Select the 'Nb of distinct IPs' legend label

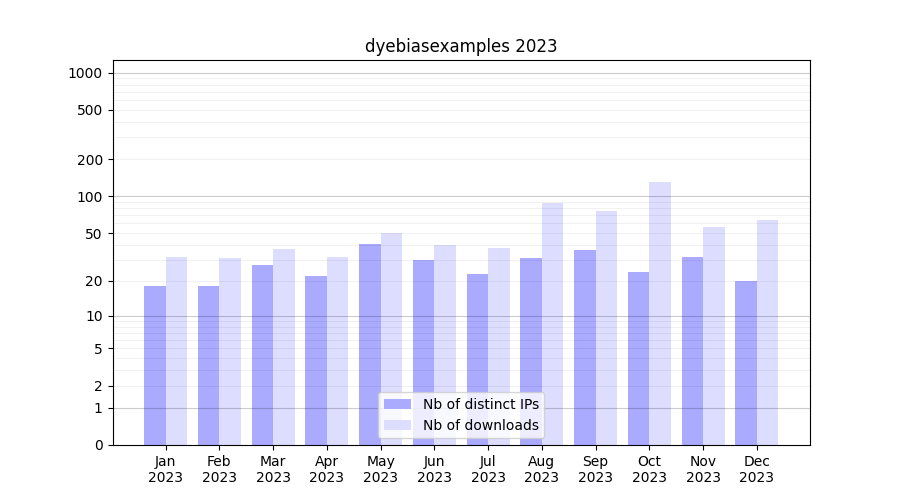480,404
